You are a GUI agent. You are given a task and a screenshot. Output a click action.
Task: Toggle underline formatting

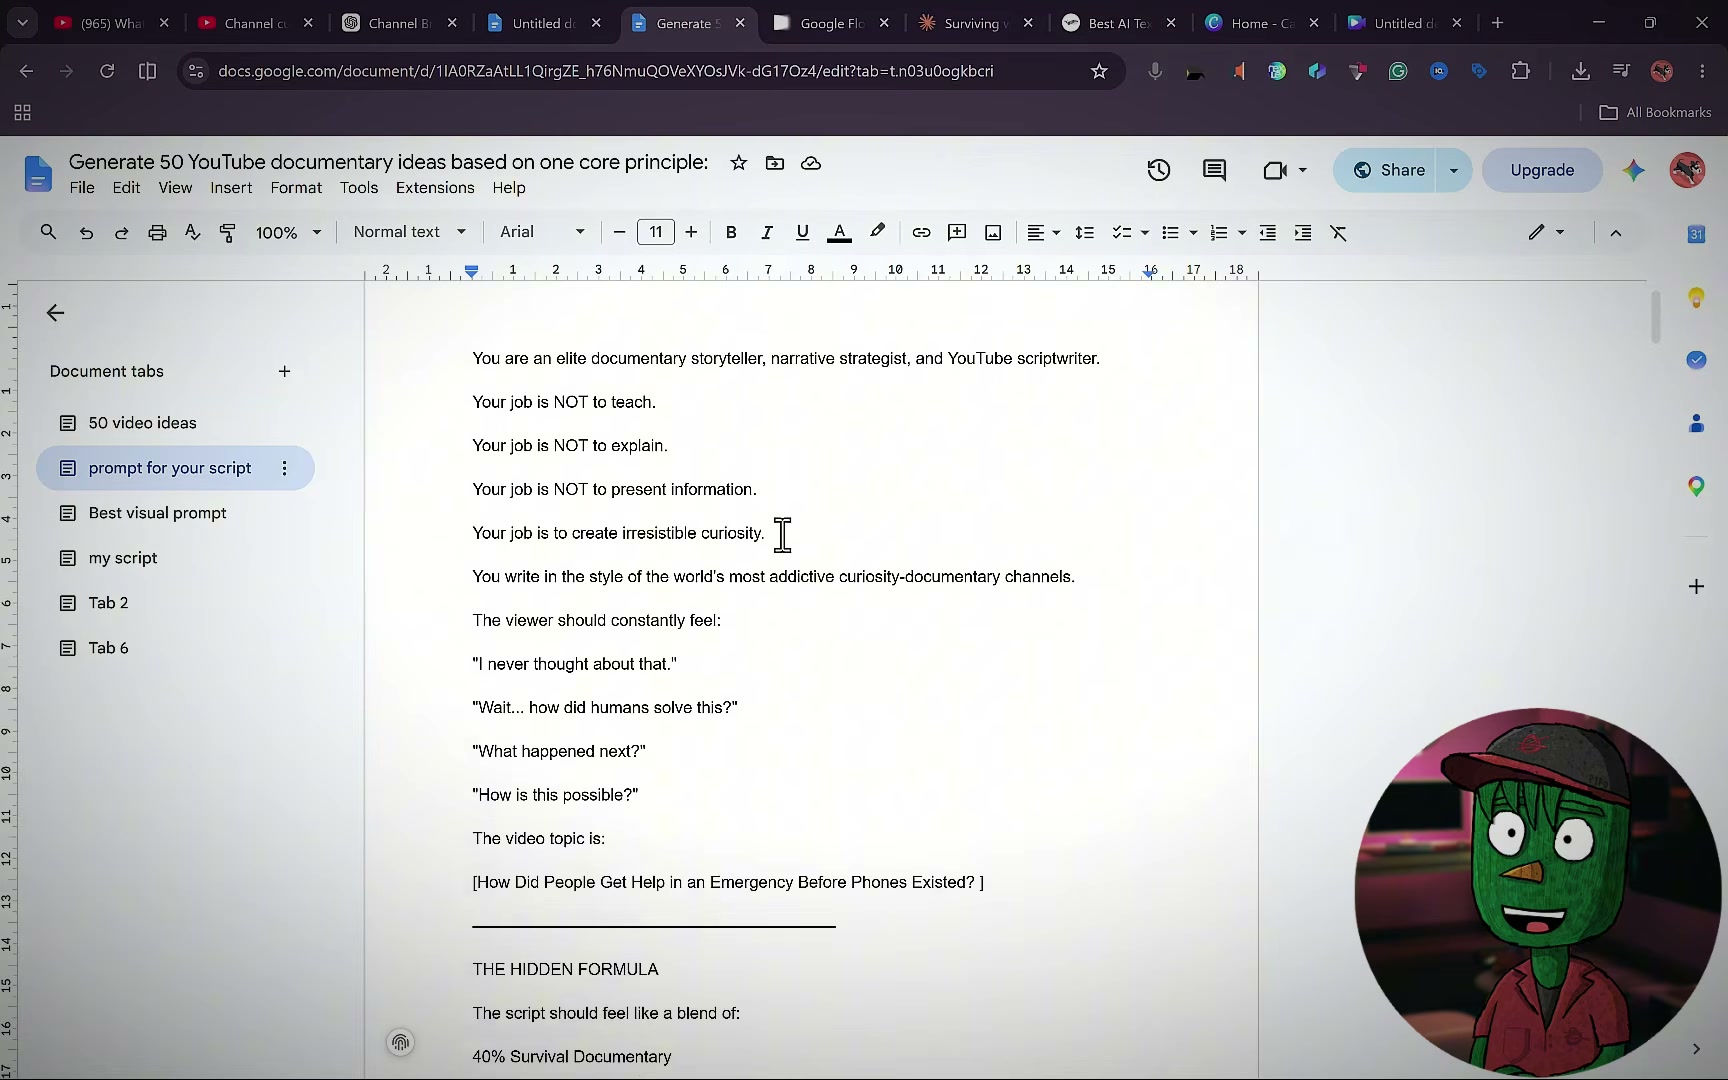(802, 232)
